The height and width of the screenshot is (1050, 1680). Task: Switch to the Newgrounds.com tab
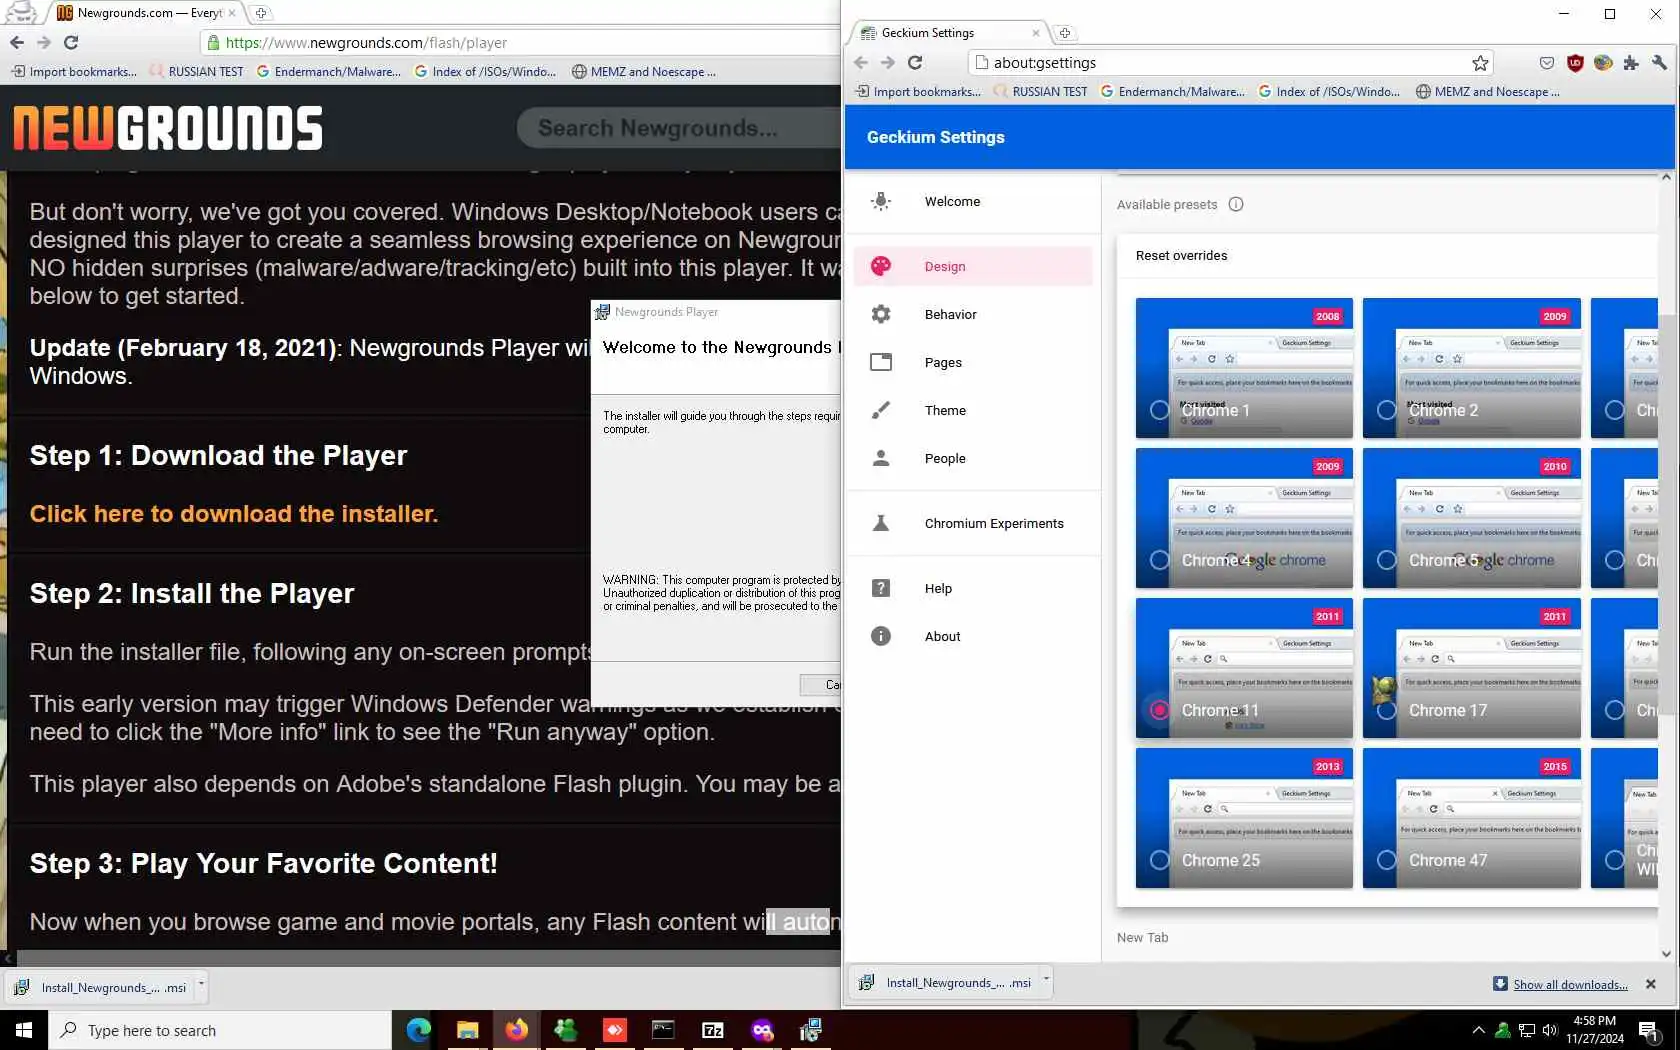point(145,13)
